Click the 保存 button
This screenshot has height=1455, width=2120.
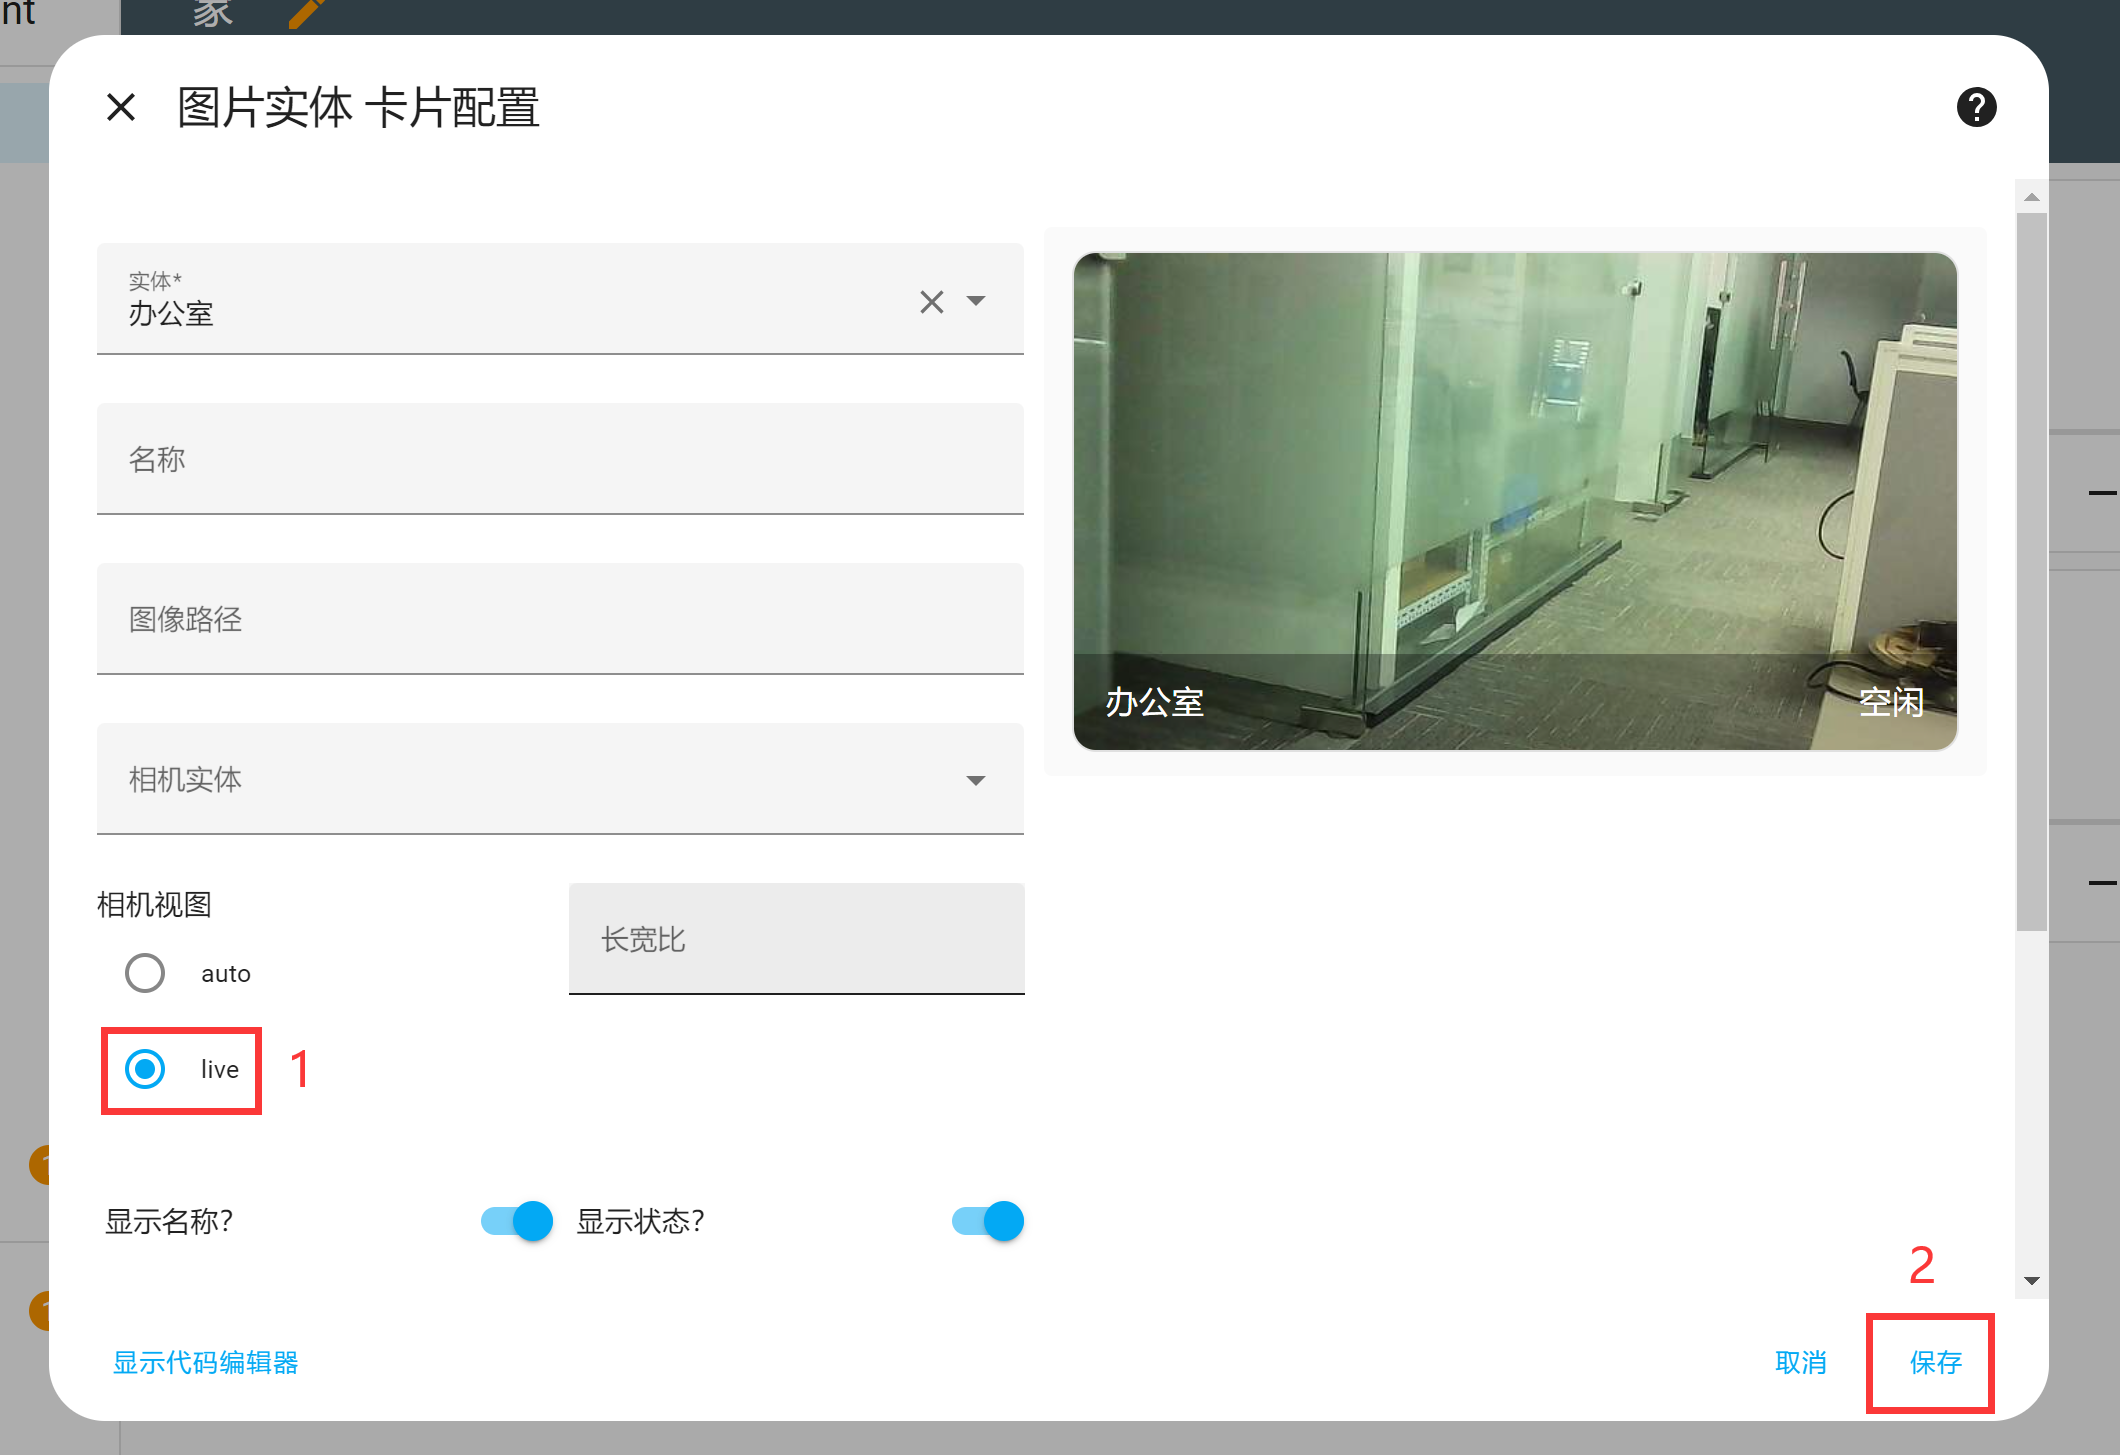coord(1935,1362)
